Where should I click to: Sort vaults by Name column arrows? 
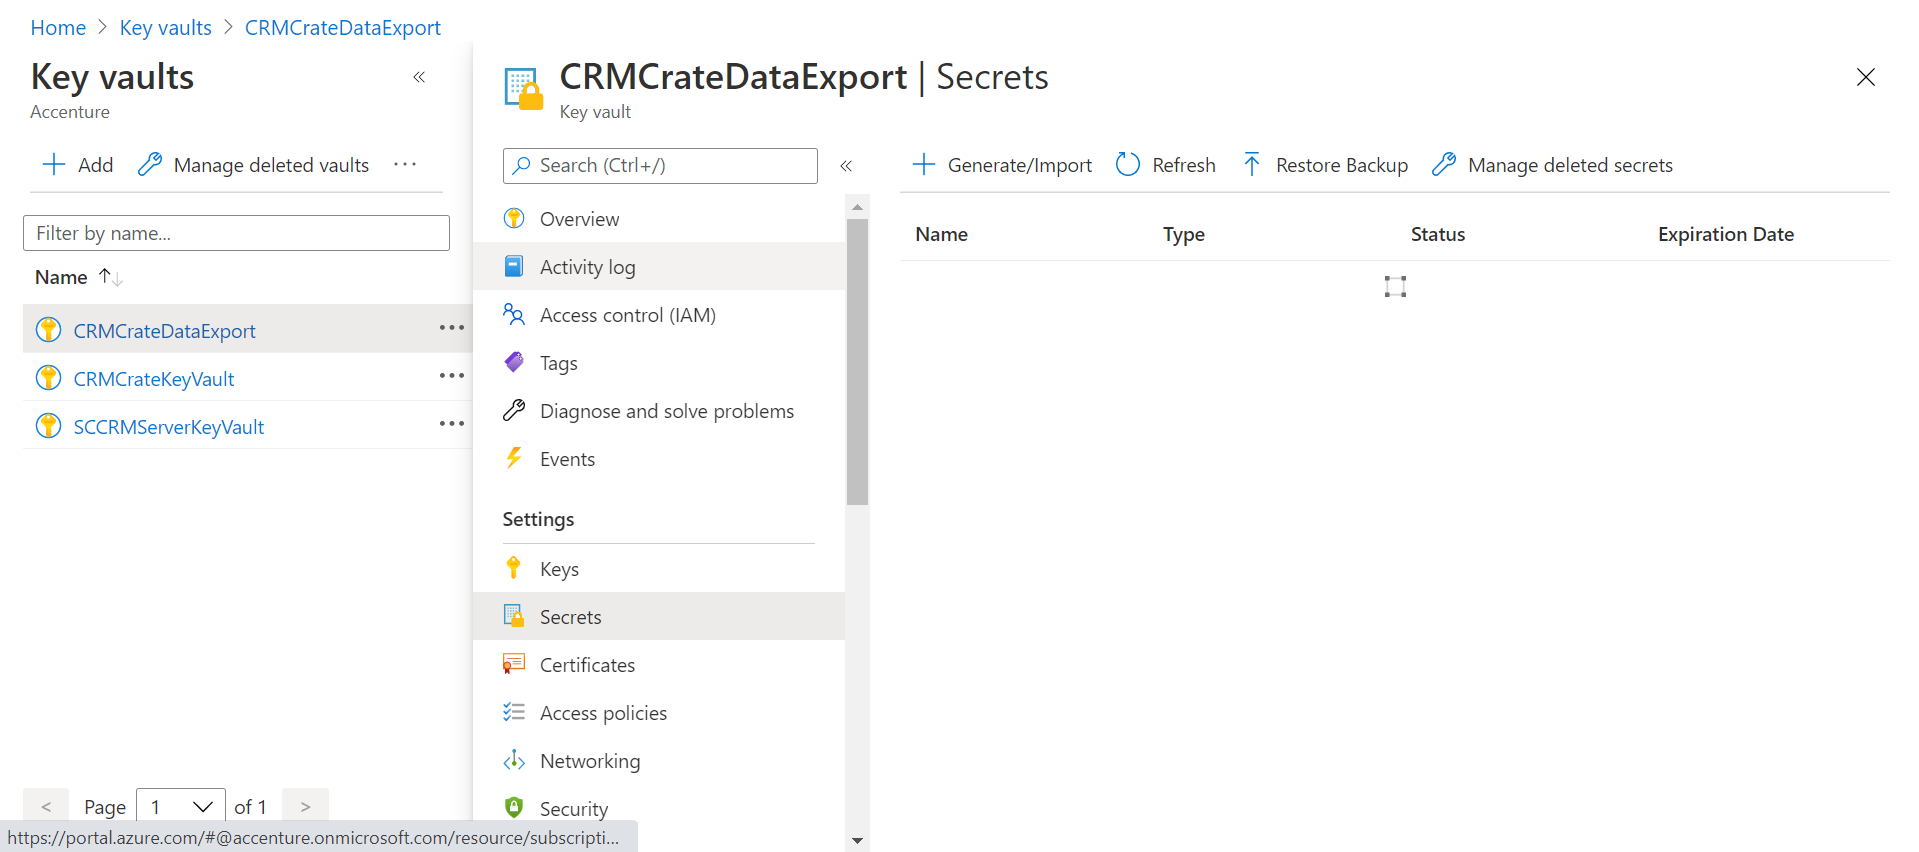pyautogui.click(x=111, y=277)
